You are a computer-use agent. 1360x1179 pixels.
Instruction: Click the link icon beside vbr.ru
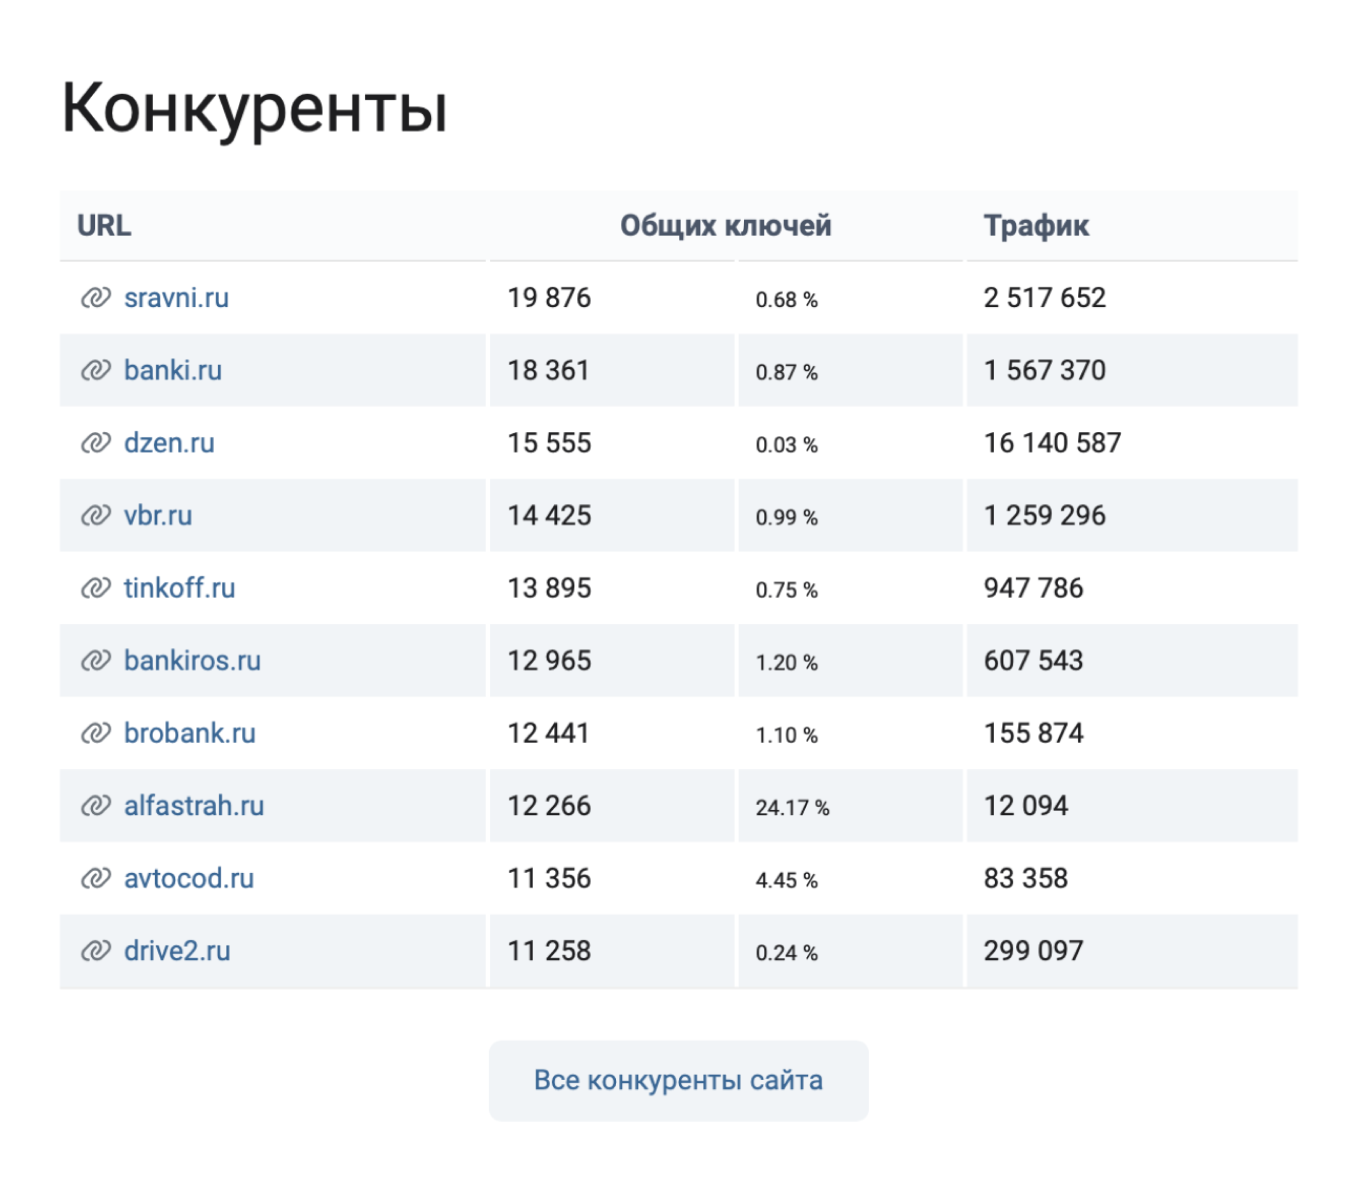click(x=94, y=516)
